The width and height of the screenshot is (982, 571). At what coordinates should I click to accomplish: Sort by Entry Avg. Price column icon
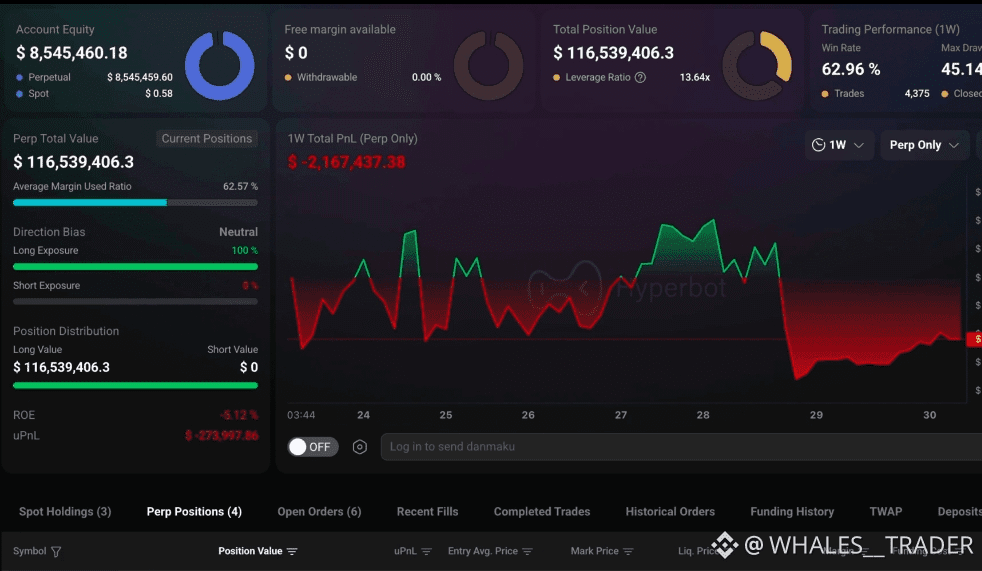527,551
